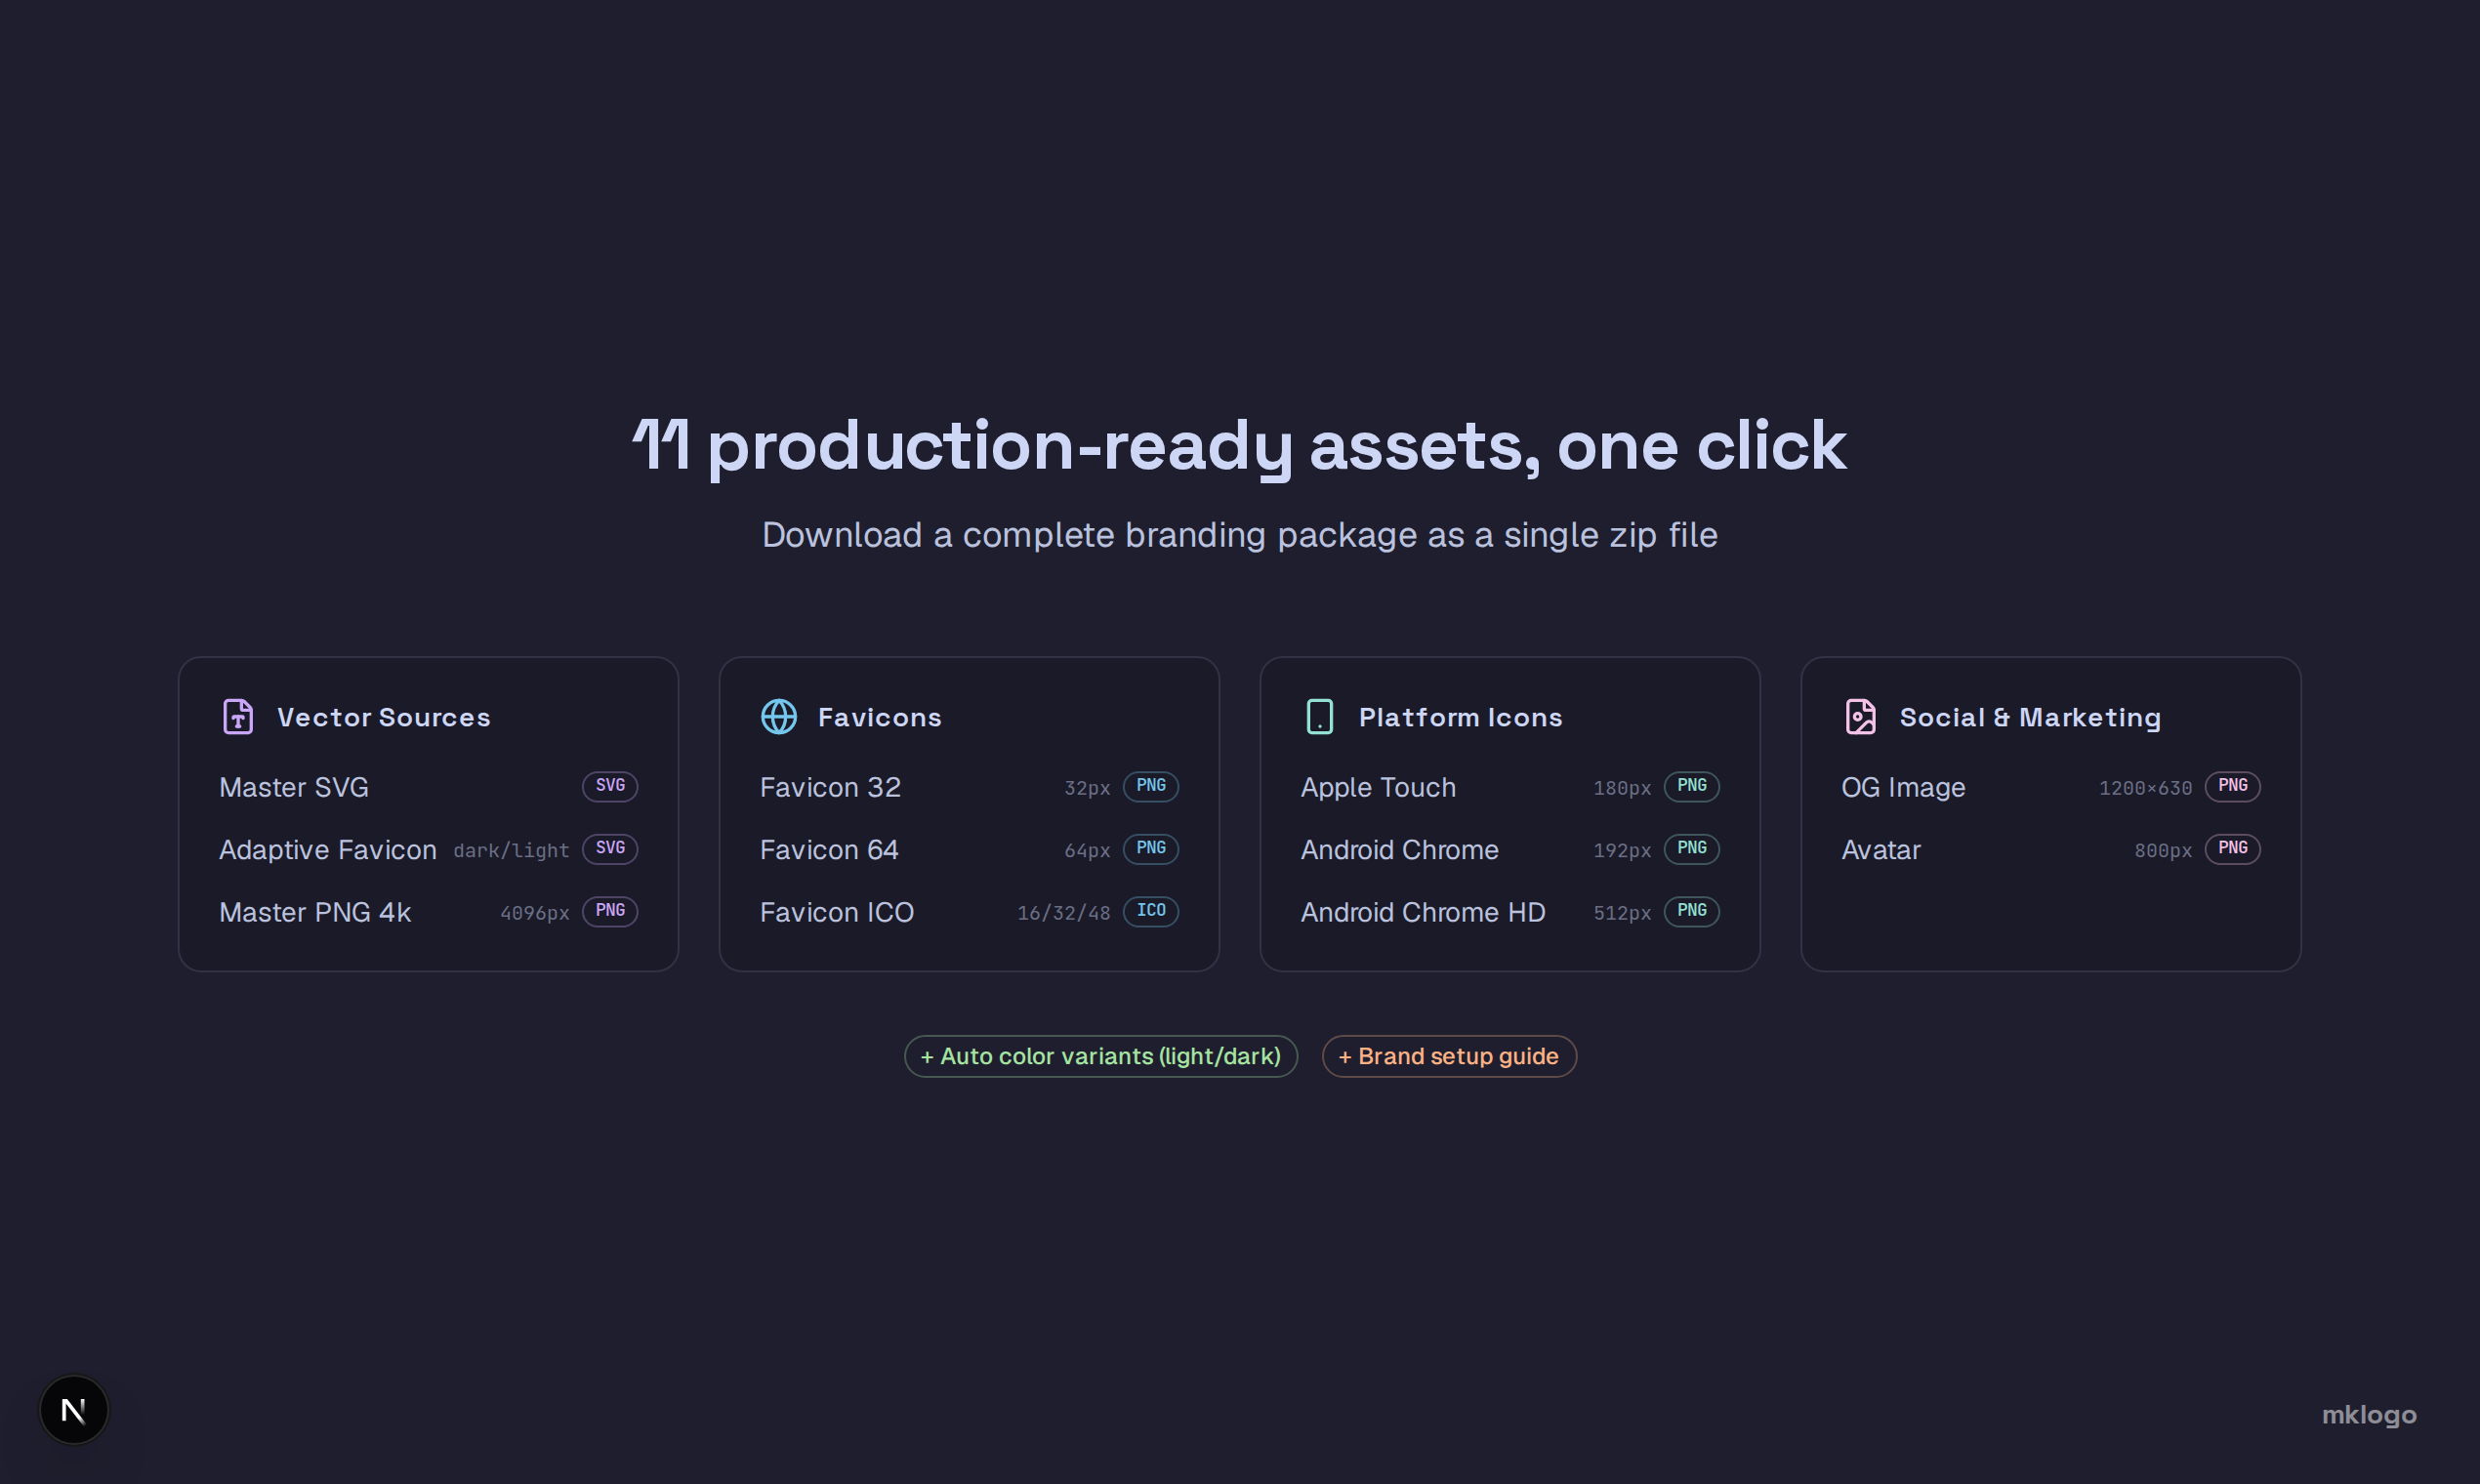2480x1484 pixels.
Task: Open the Next.js dev tools badge
Action: pyautogui.click(x=74, y=1410)
